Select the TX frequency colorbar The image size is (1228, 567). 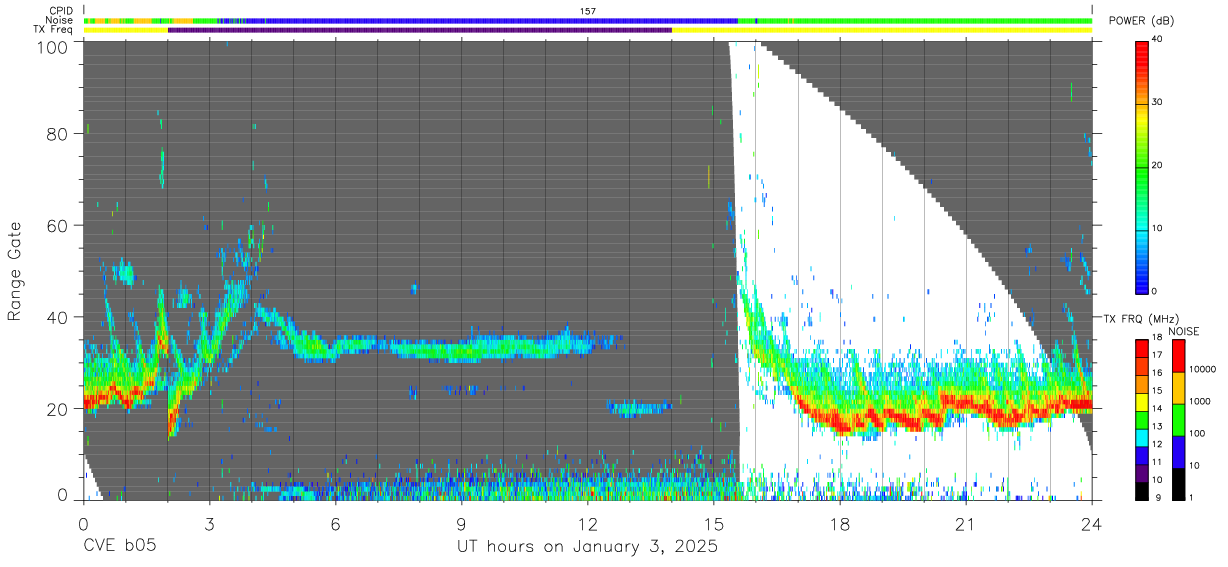click(x=1142, y=420)
